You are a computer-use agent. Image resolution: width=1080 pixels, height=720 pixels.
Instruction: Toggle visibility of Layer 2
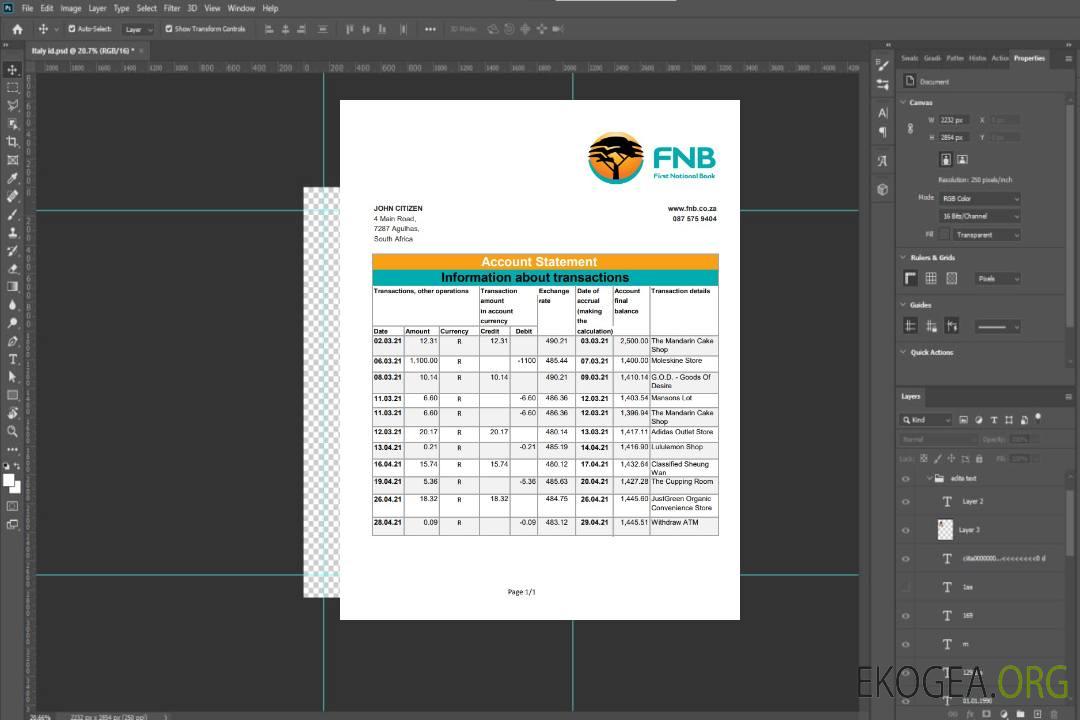tap(906, 502)
